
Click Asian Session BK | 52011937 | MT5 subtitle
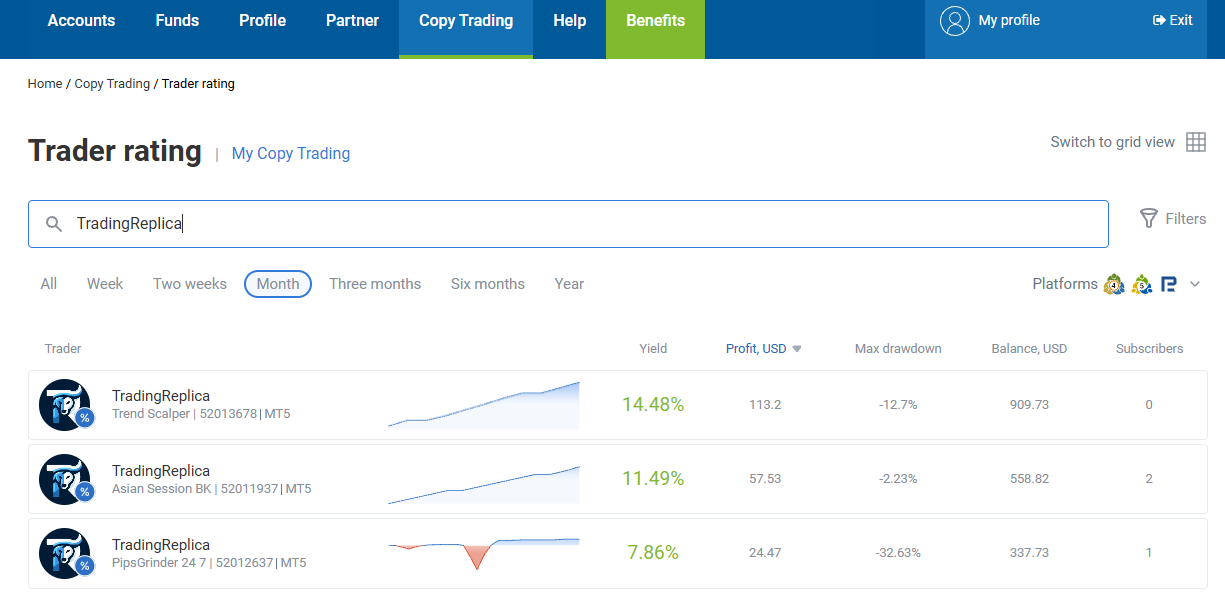pyautogui.click(x=211, y=489)
